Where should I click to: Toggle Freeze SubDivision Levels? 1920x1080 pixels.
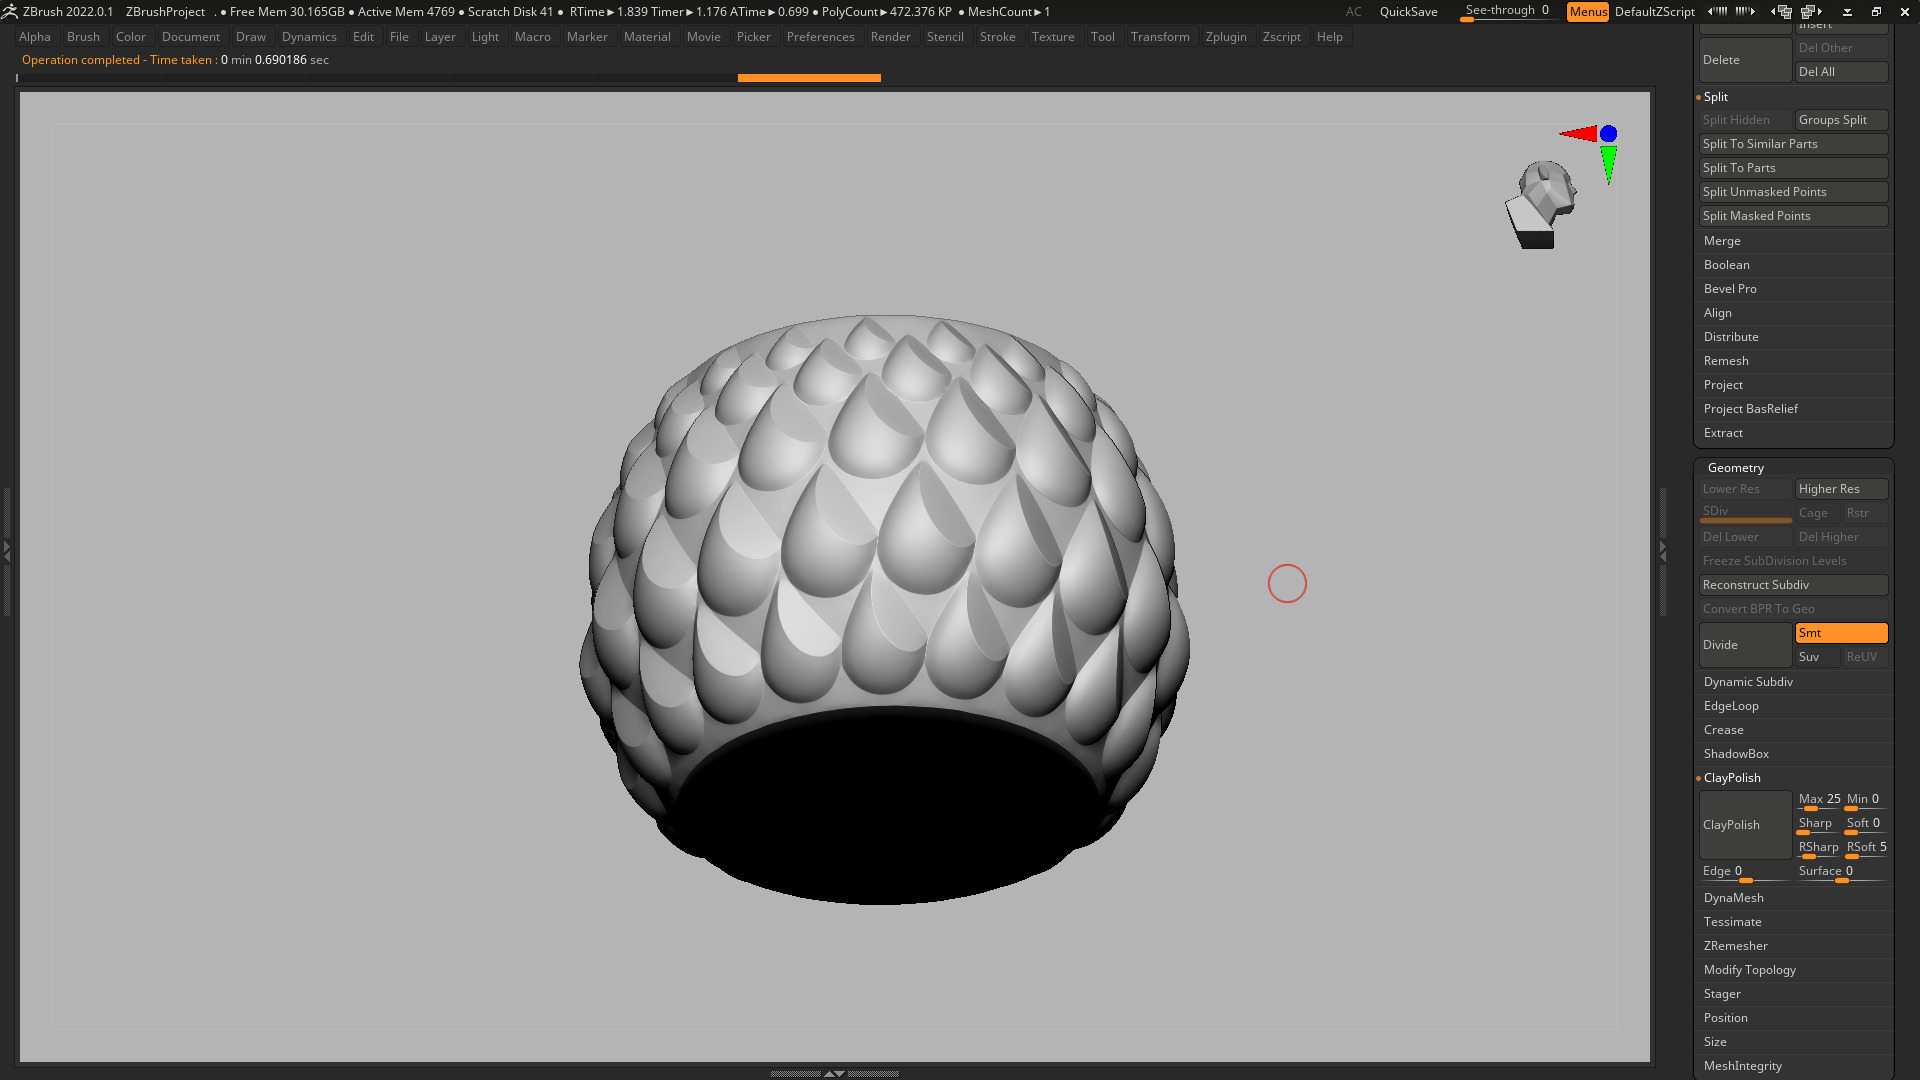[x=1793, y=561]
